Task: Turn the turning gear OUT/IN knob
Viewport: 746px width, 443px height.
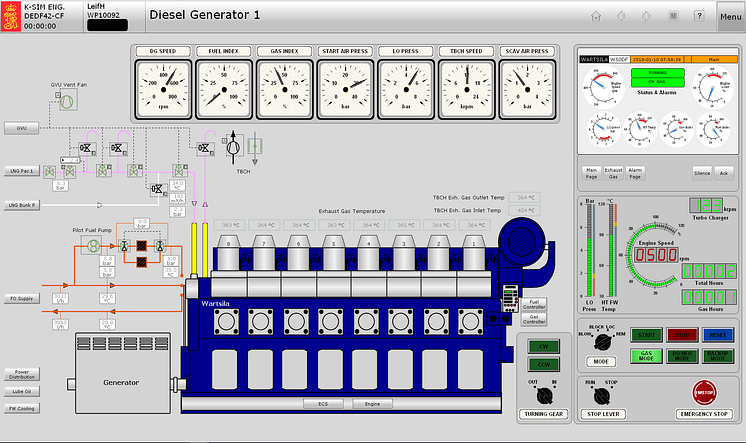Action: coord(544,395)
